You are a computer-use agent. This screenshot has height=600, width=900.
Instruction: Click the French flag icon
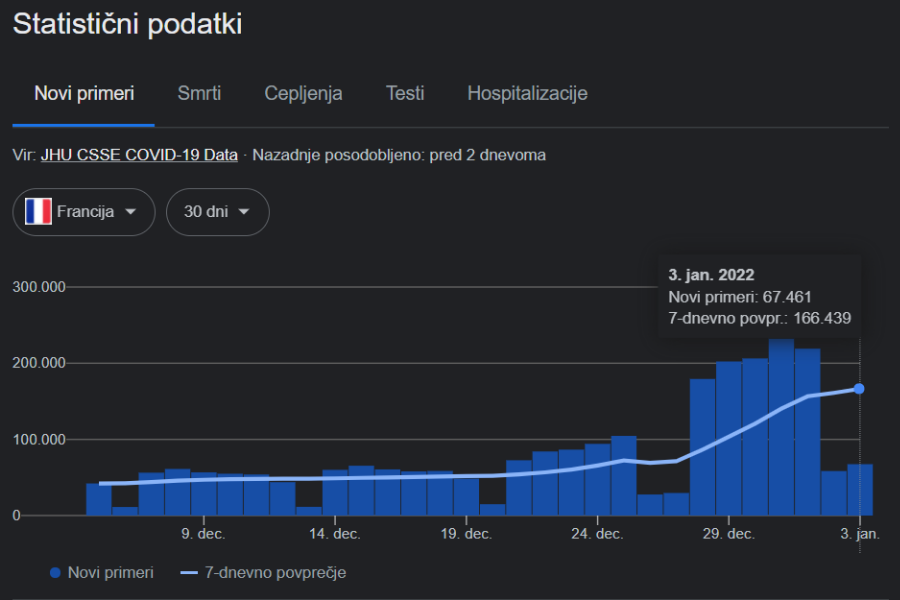(x=39, y=211)
